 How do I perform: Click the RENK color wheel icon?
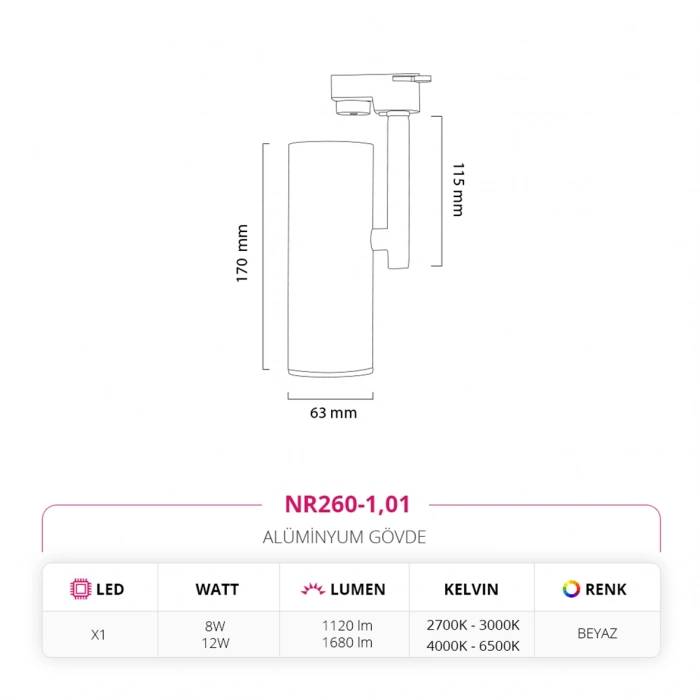(x=571, y=589)
